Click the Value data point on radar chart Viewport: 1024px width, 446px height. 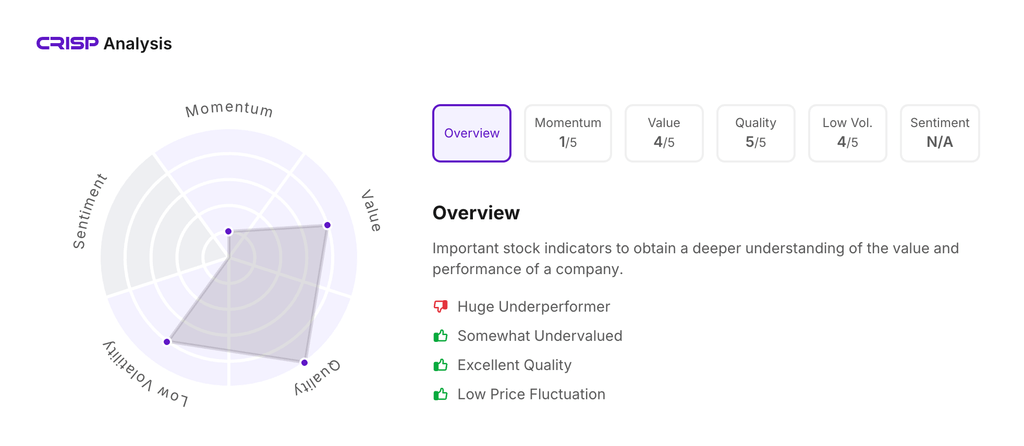pyautogui.click(x=327, y=225)
